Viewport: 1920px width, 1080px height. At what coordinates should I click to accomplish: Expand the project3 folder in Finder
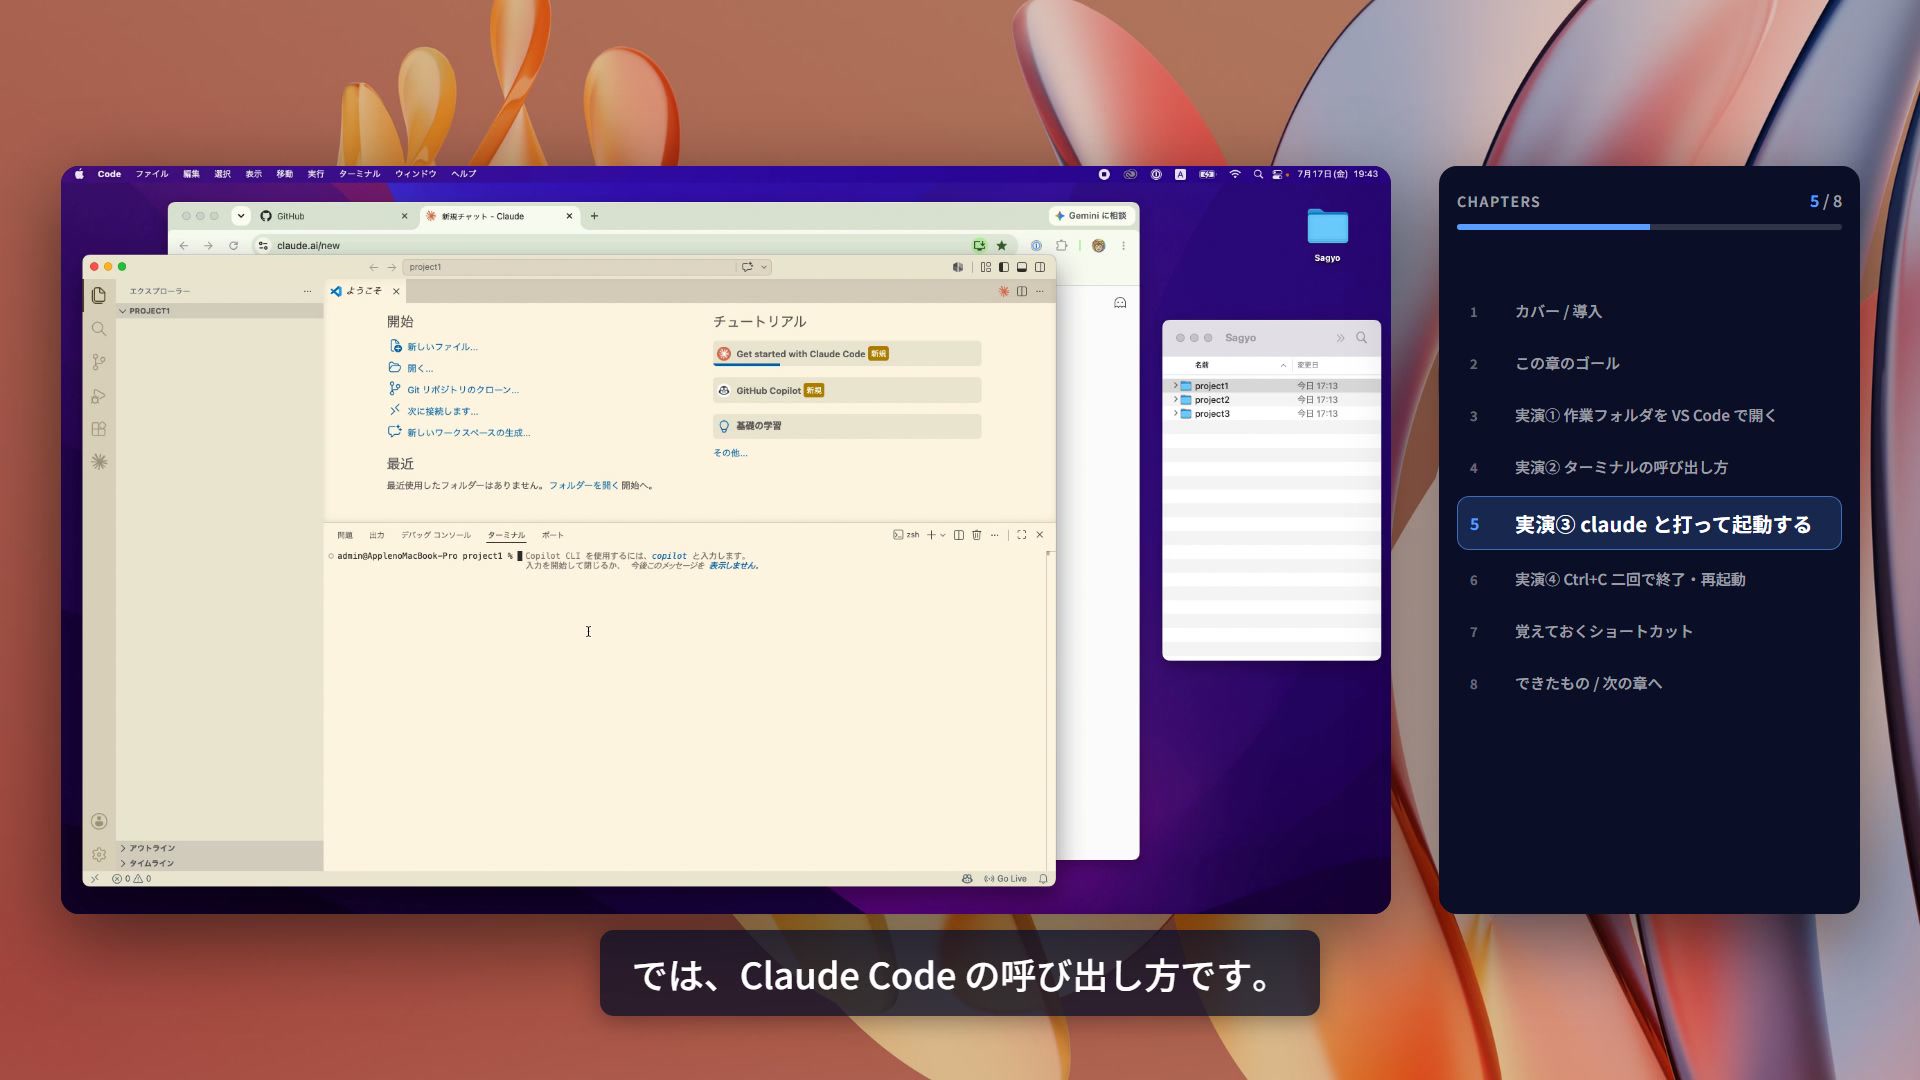1175,414
